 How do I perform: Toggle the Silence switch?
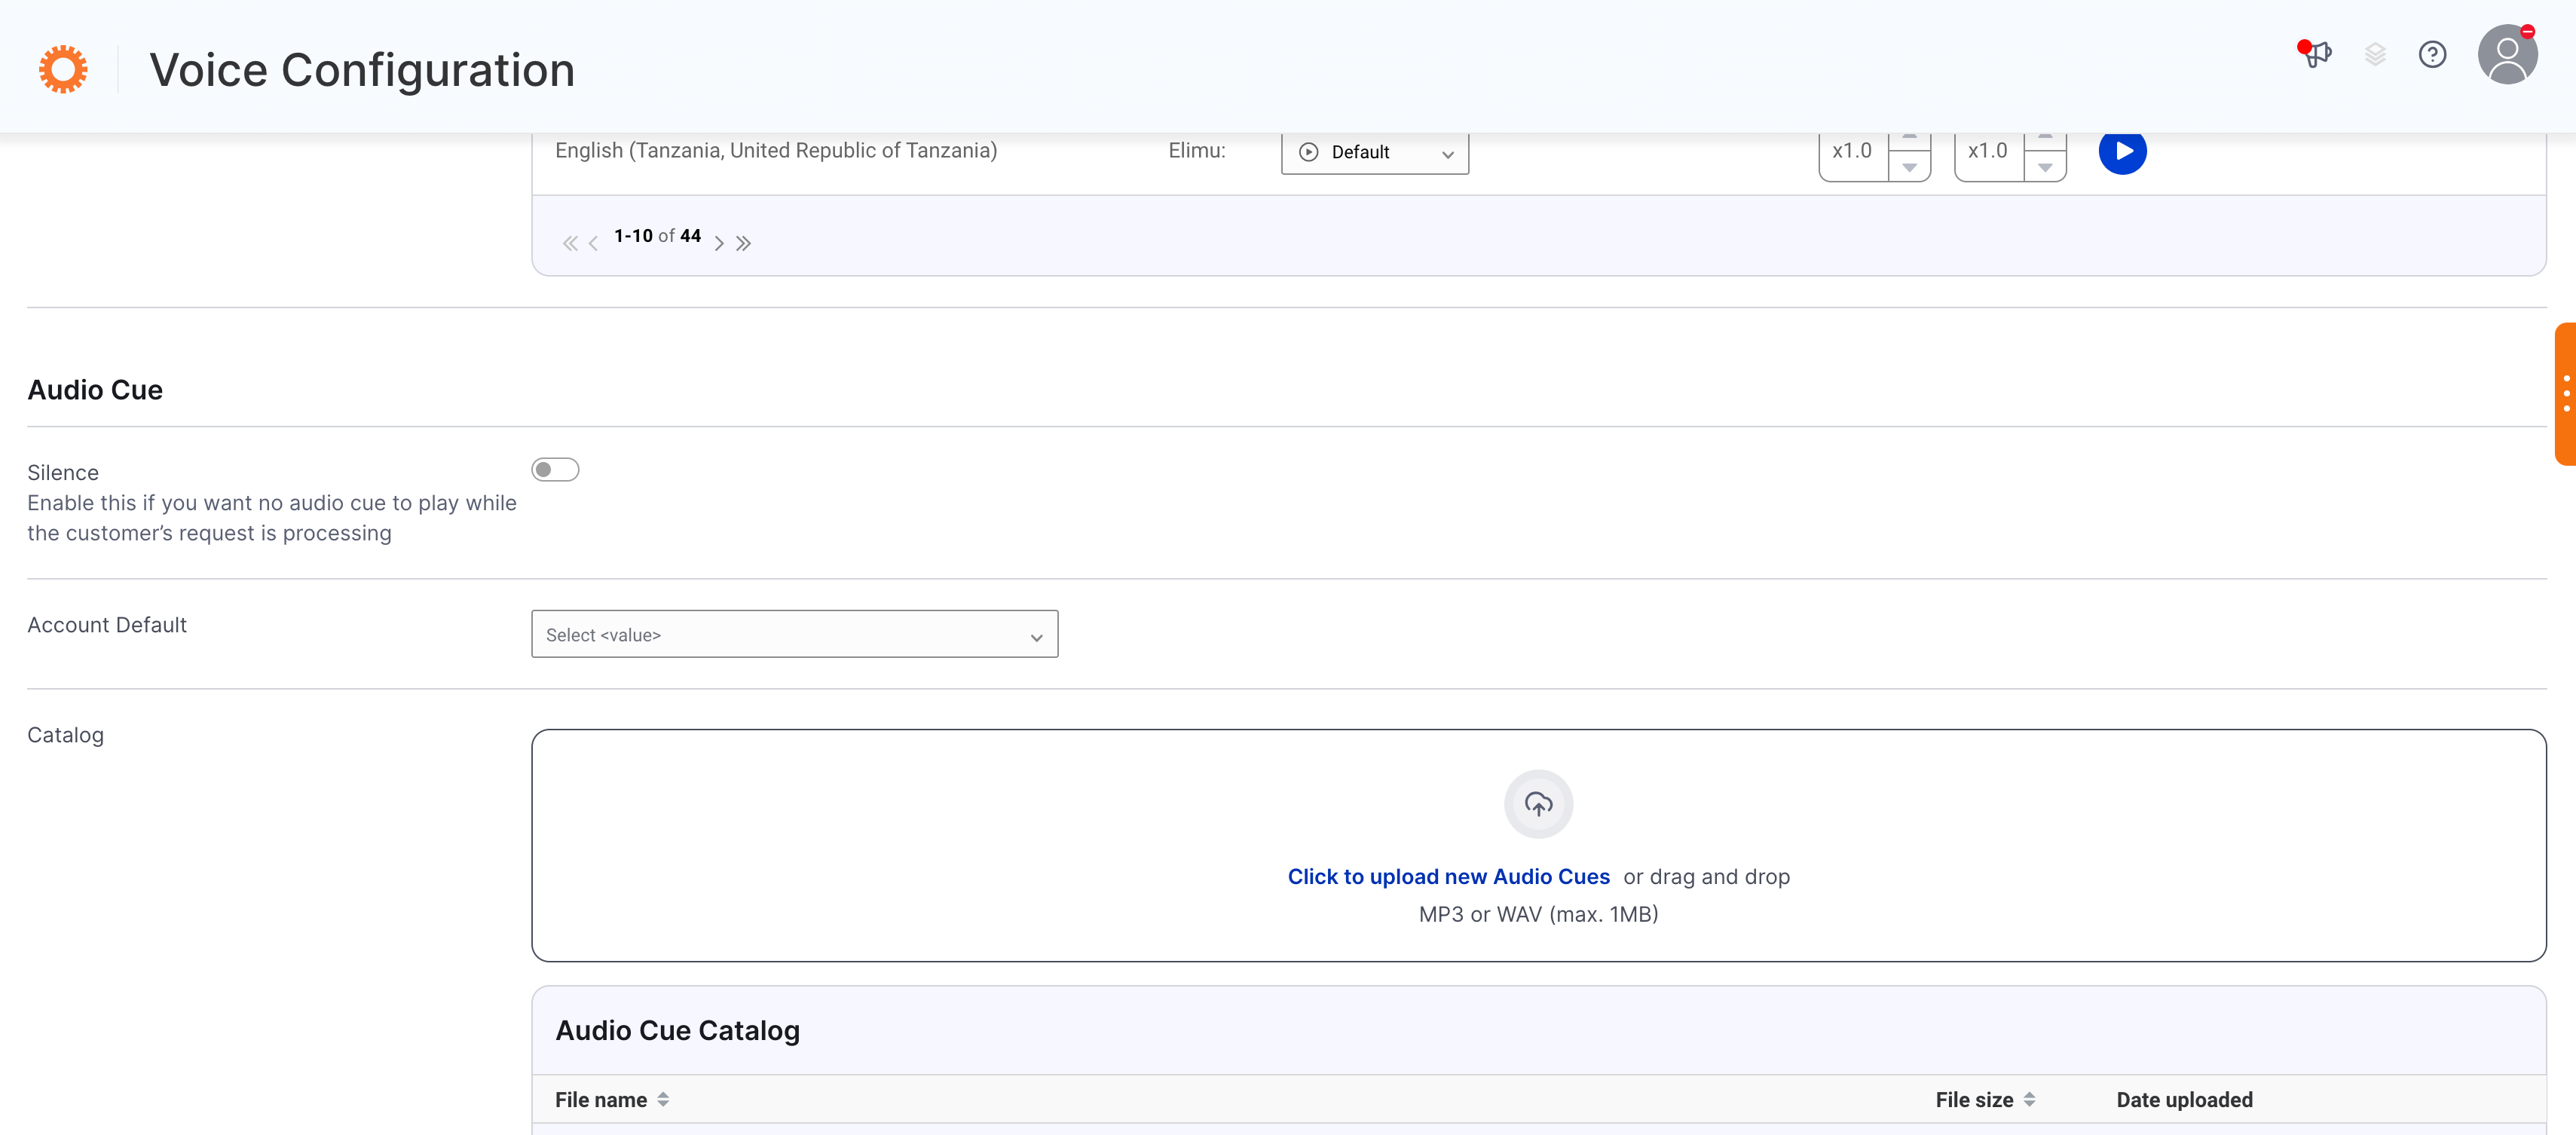click(x=555, y=469)
